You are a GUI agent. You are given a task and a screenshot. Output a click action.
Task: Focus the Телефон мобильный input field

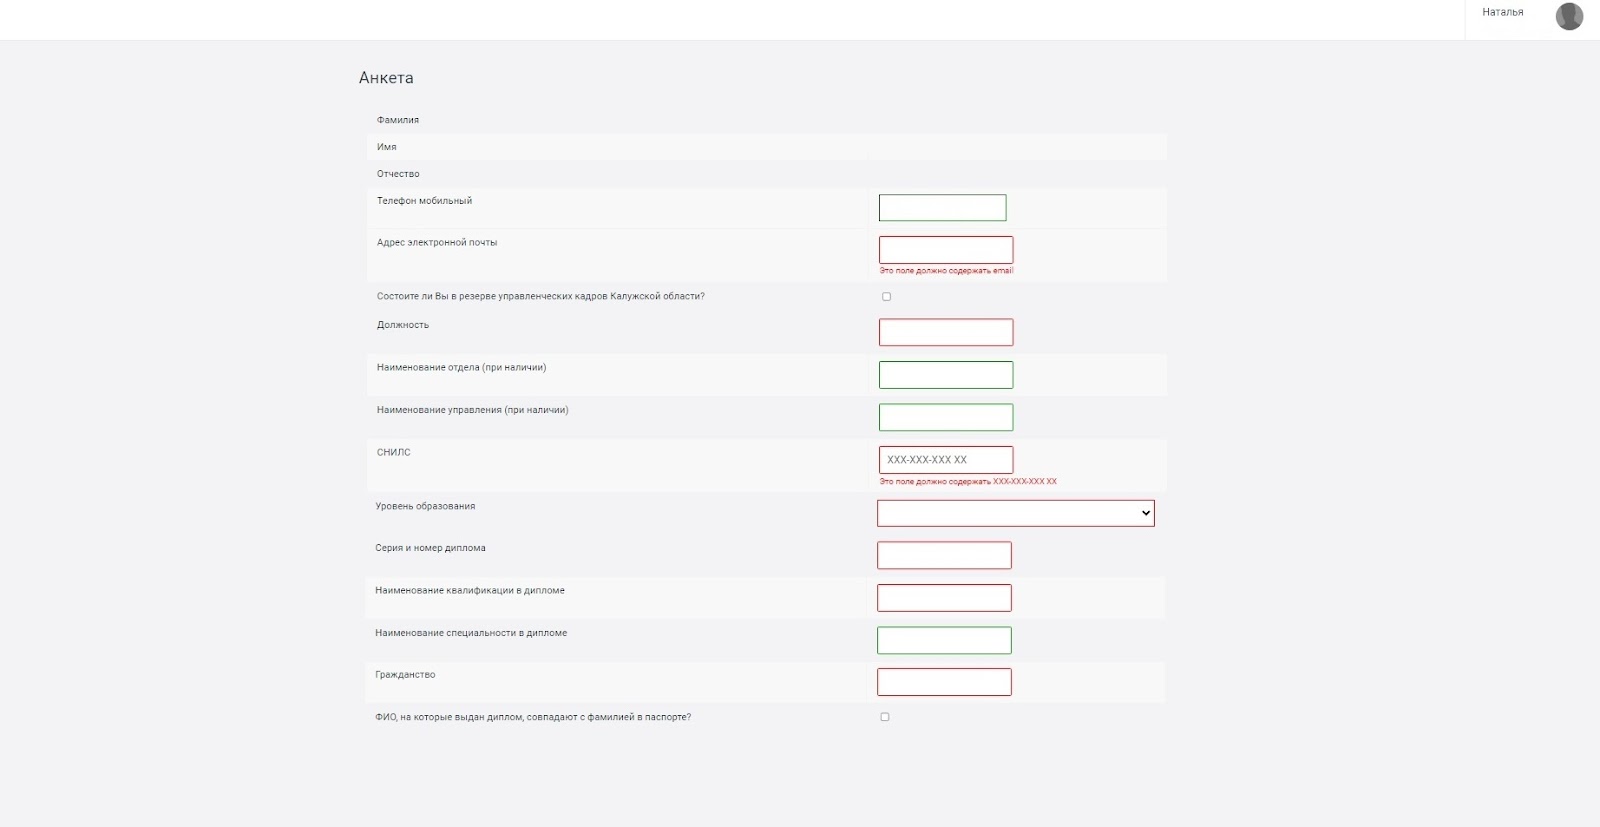(x=942, y=208)
